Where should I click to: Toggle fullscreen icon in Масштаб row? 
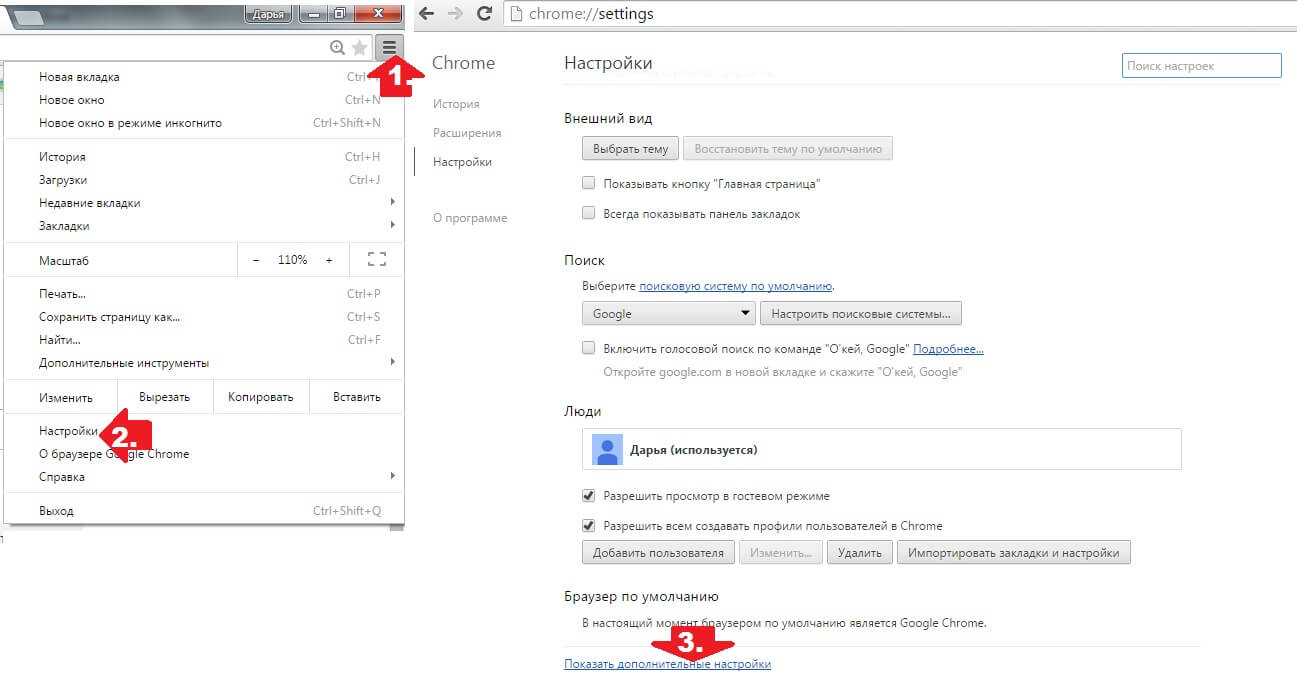(x=377, y=260)
